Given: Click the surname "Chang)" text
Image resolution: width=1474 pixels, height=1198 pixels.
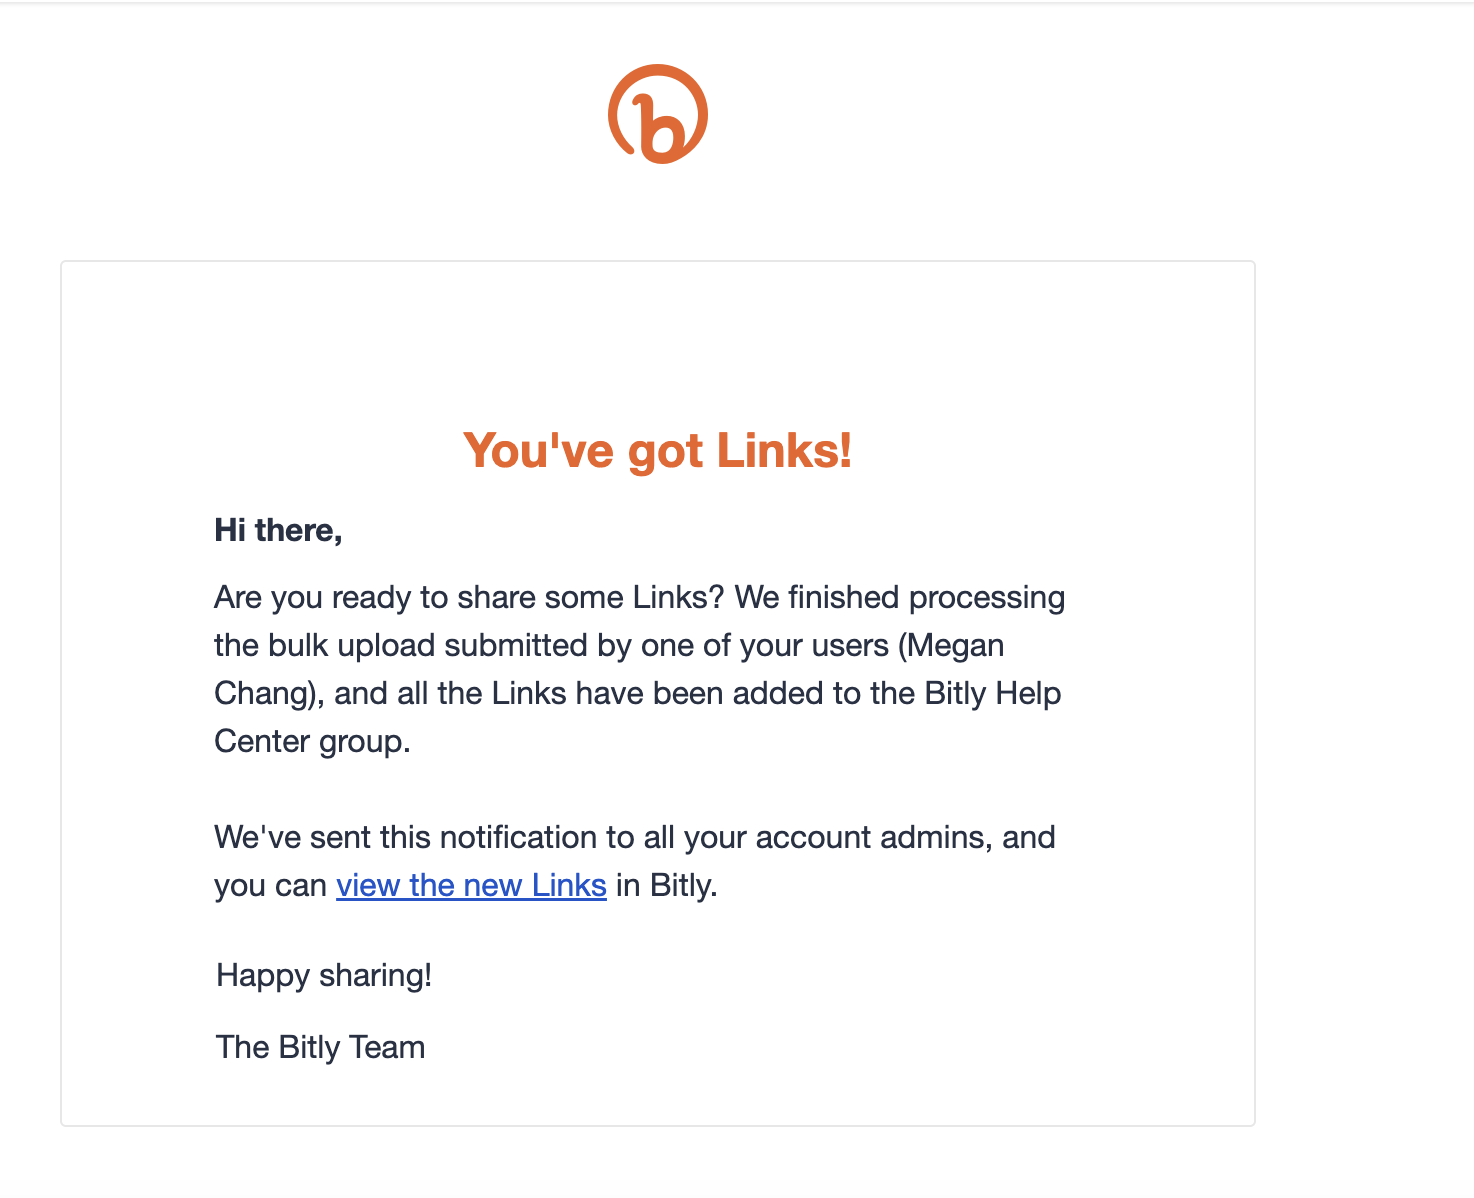Looking at the screenshot, I should click(270, 694).
